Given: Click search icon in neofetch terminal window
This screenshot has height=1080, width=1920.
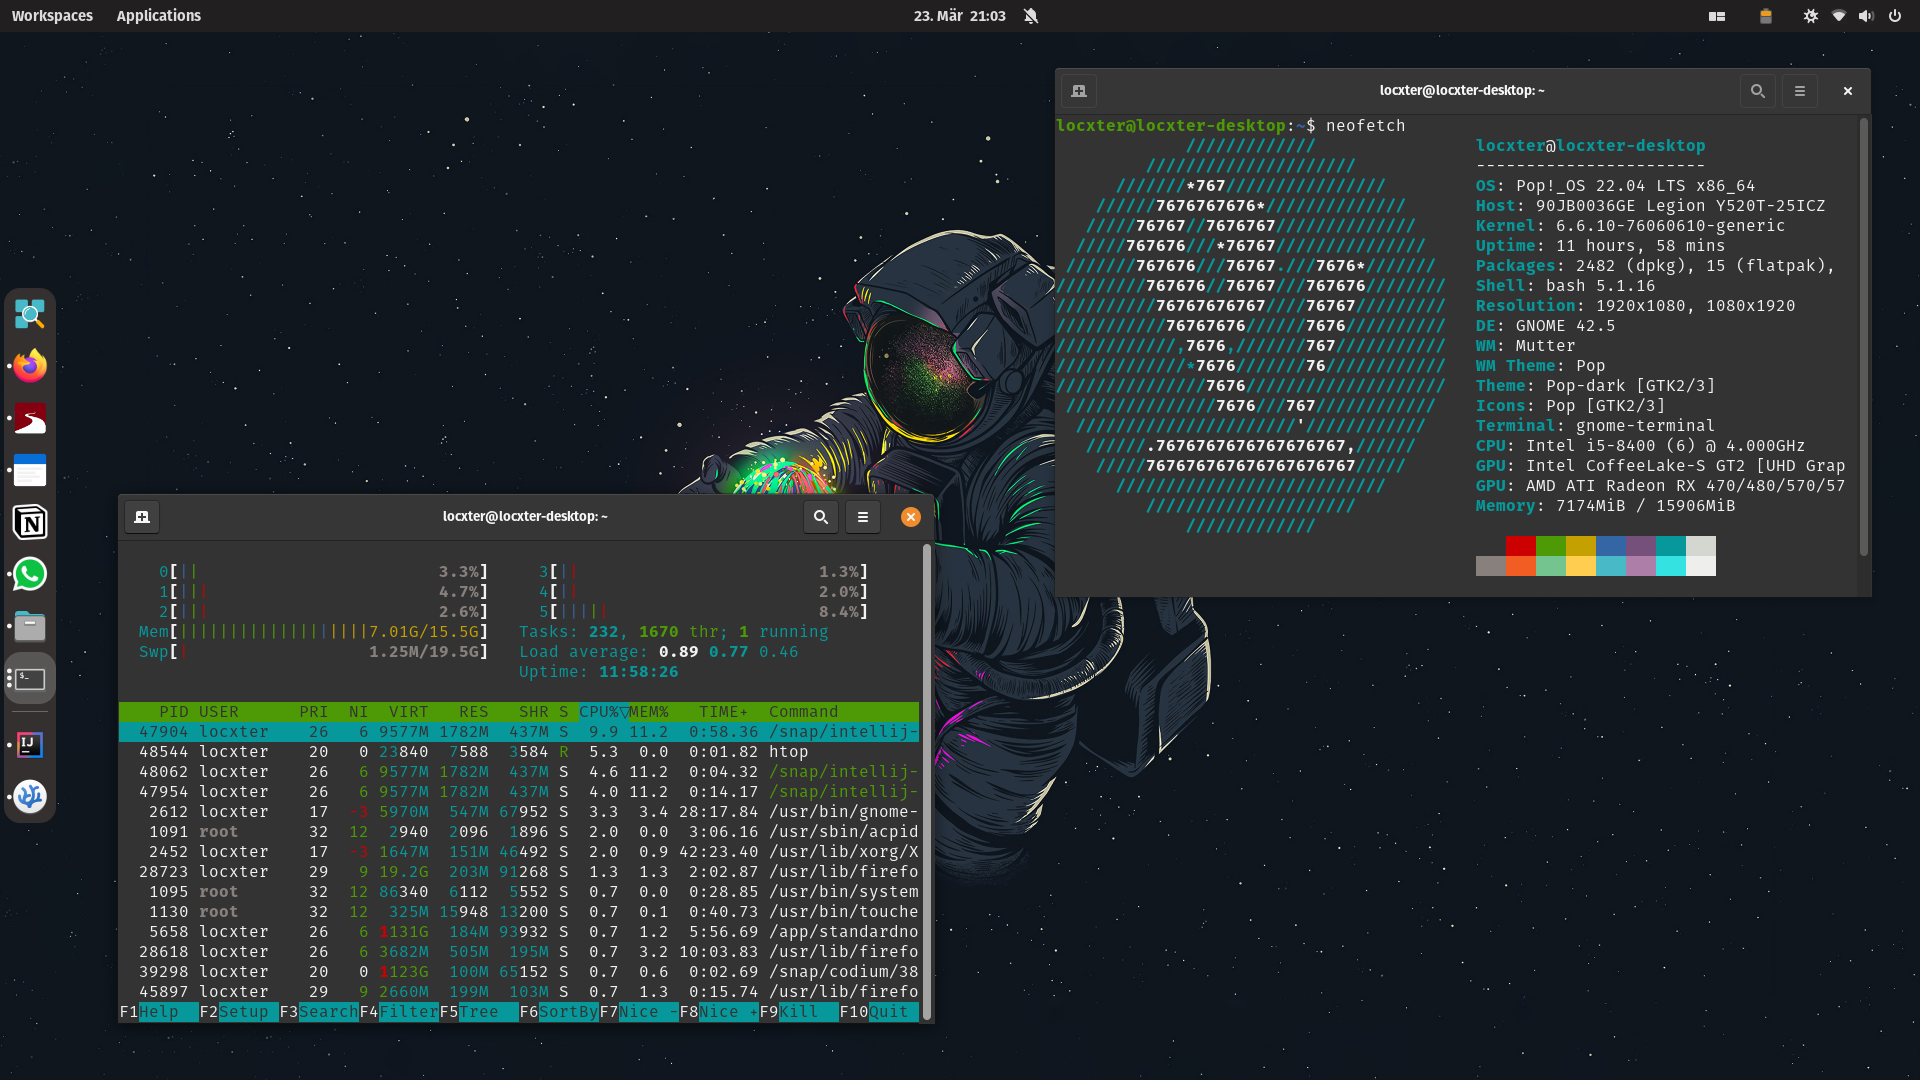Looking at the screenshot, I should point(1758,91).
